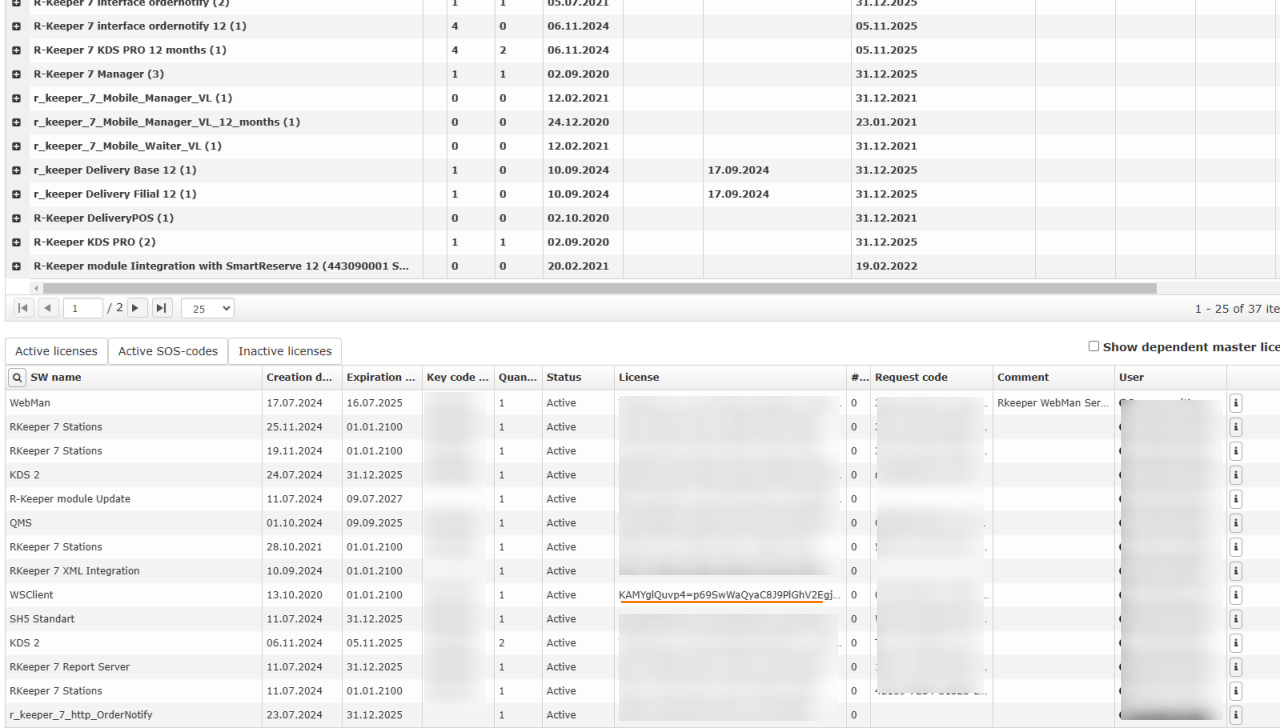Select expiration date 09.07.2027 cell

(381, 499)
